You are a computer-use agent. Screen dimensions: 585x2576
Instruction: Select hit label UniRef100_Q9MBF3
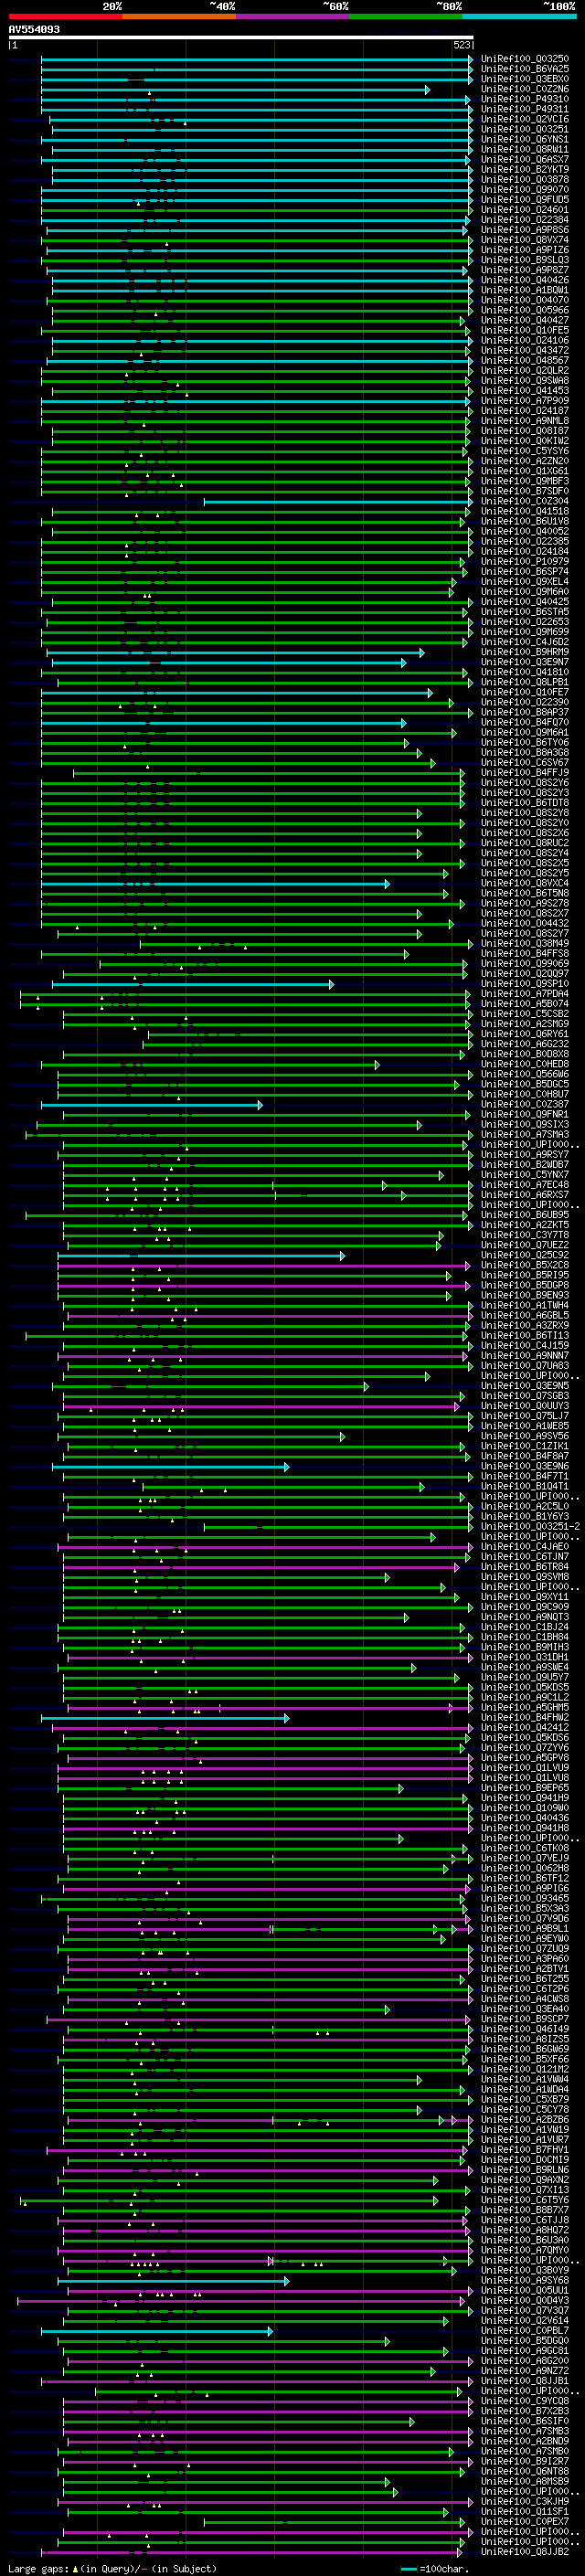(x=524, y=481)
